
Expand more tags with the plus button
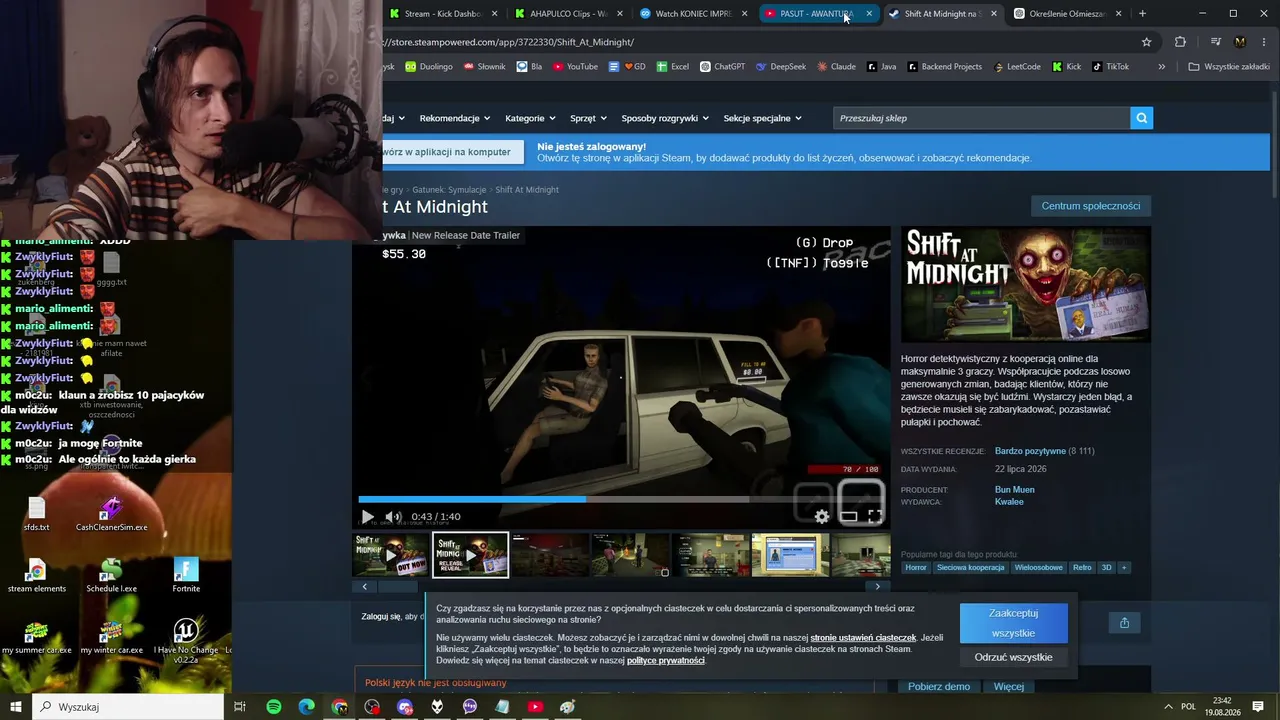[x=1124, y=568]
